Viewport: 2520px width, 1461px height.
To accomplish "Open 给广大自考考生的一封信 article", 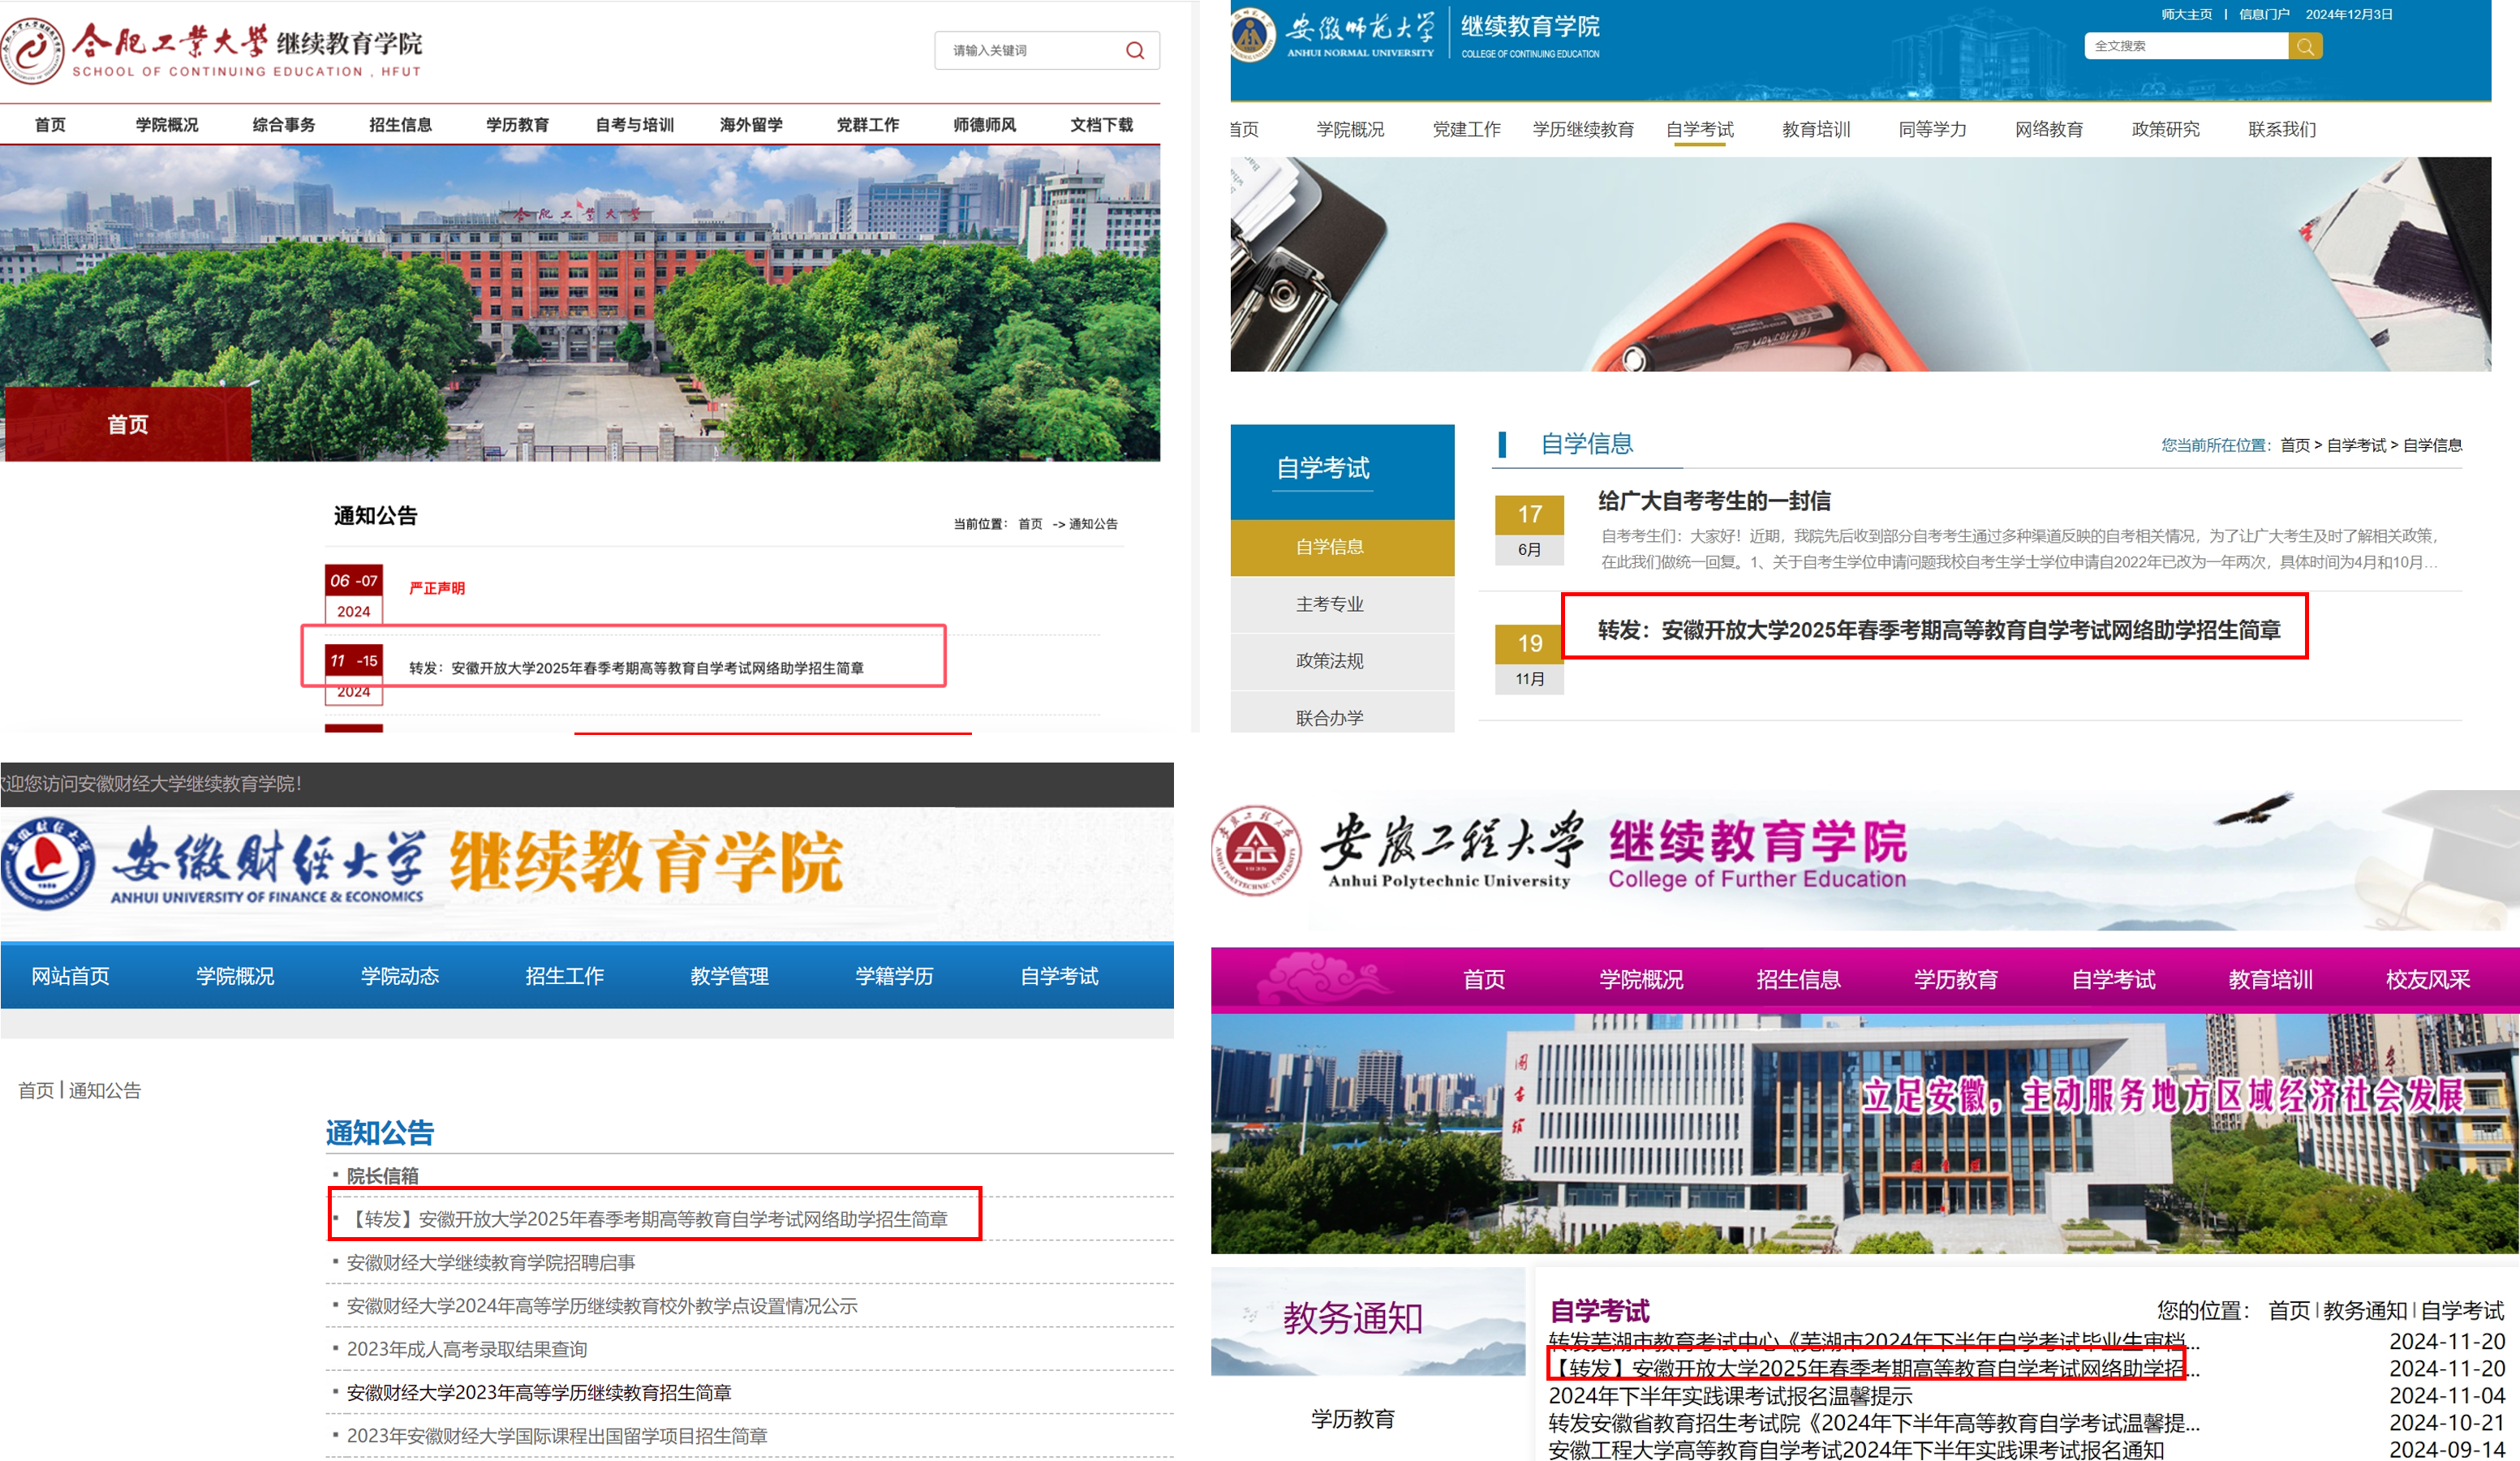I will pyautogui.click(x=1713, y=501).
